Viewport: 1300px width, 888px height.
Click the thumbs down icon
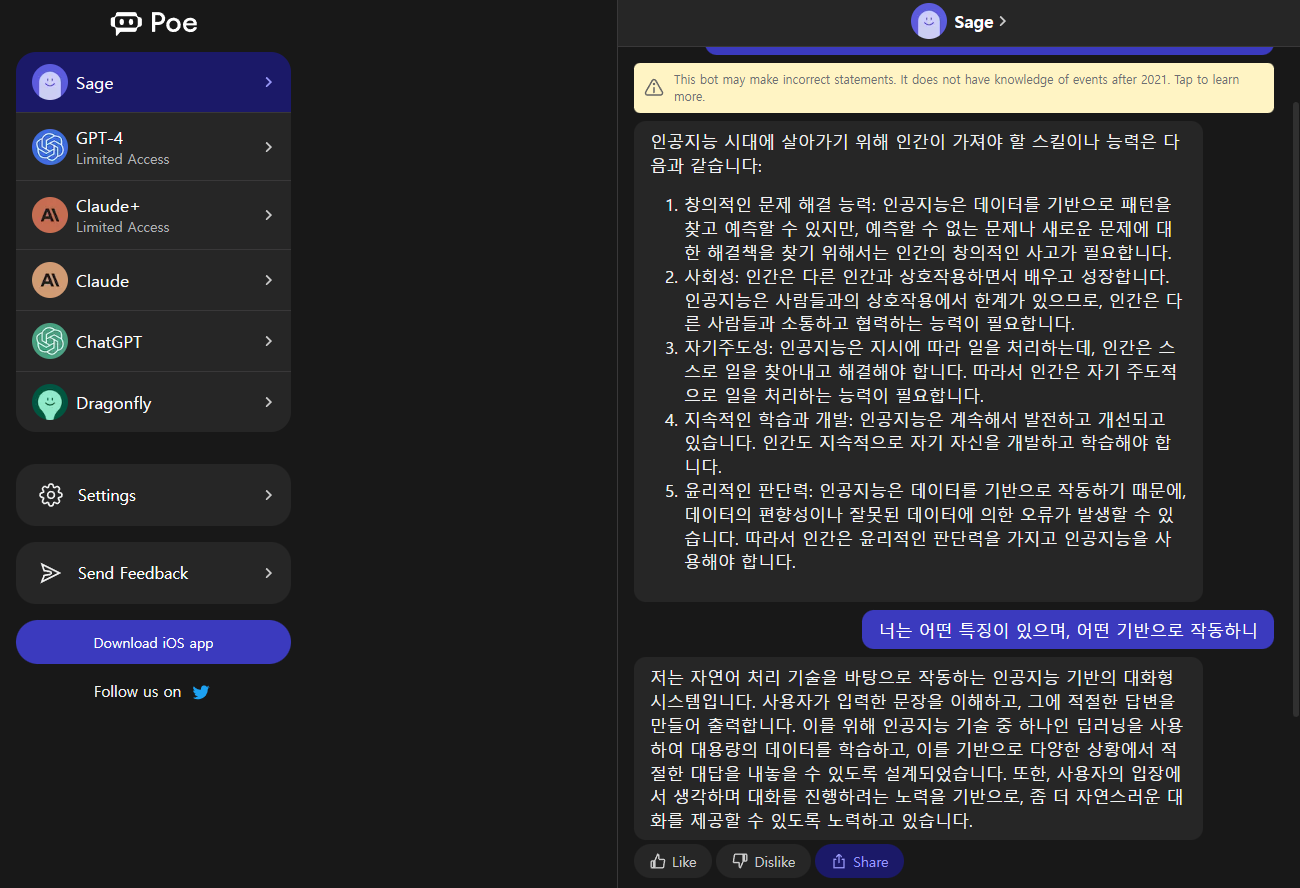[740, 861]
